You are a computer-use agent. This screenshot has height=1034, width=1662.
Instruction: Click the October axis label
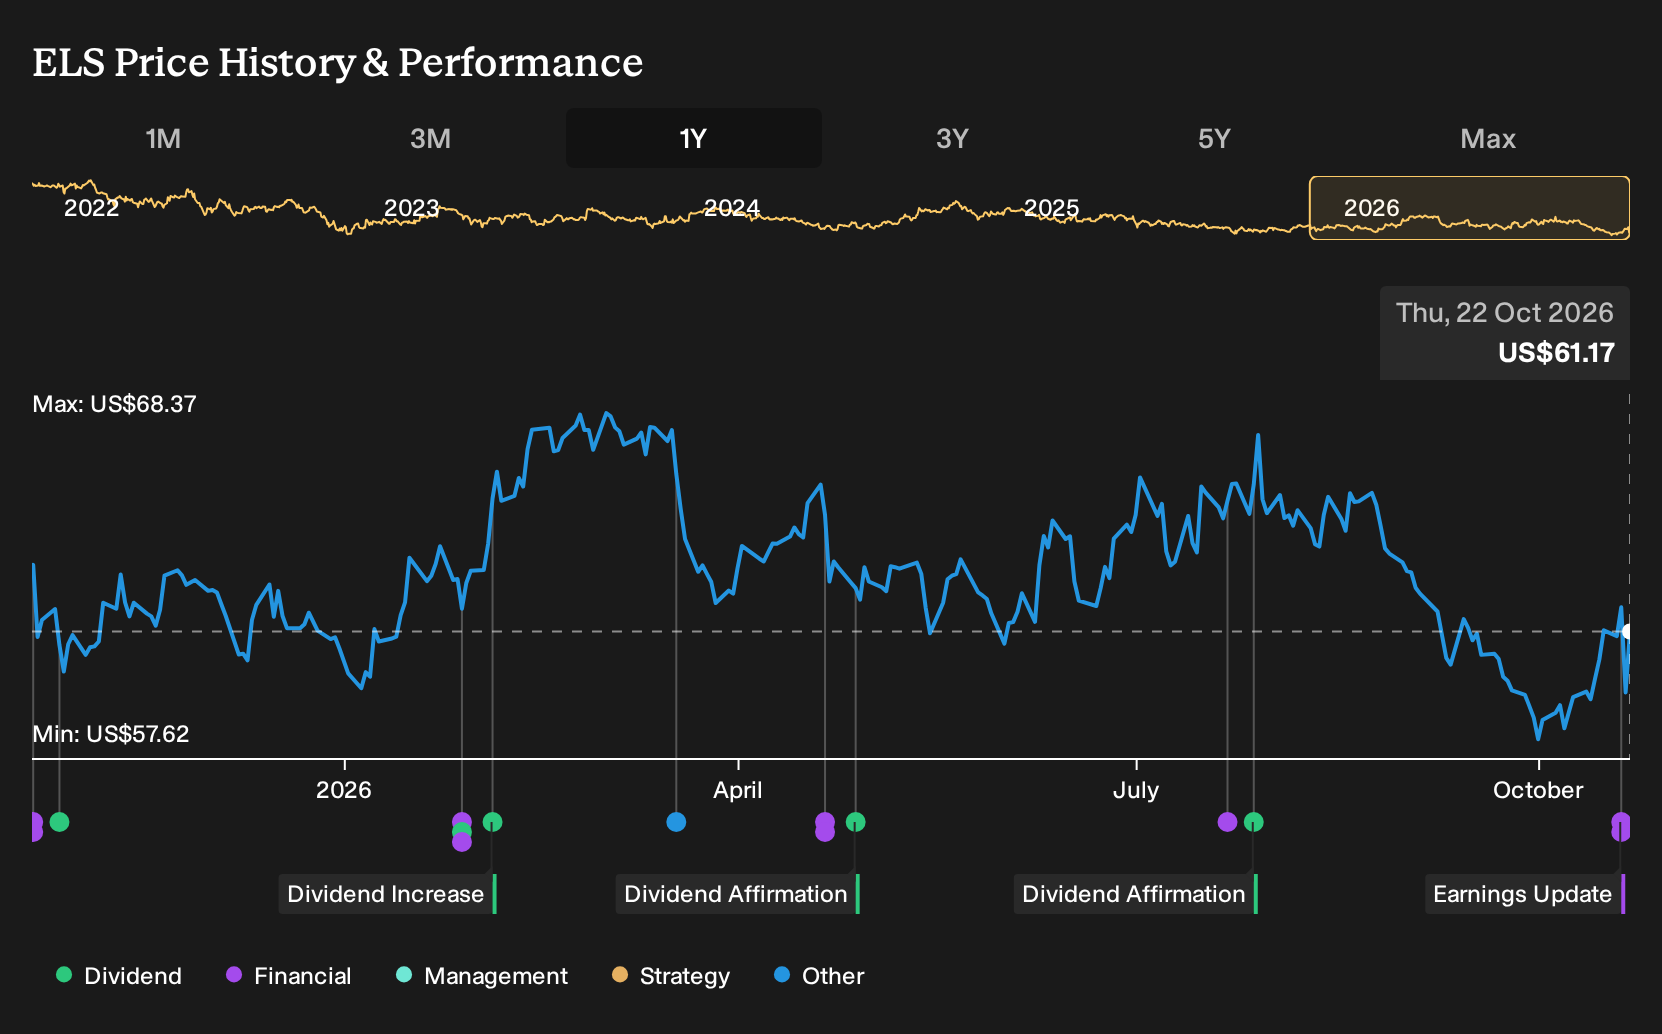[x=1538, y=790]
